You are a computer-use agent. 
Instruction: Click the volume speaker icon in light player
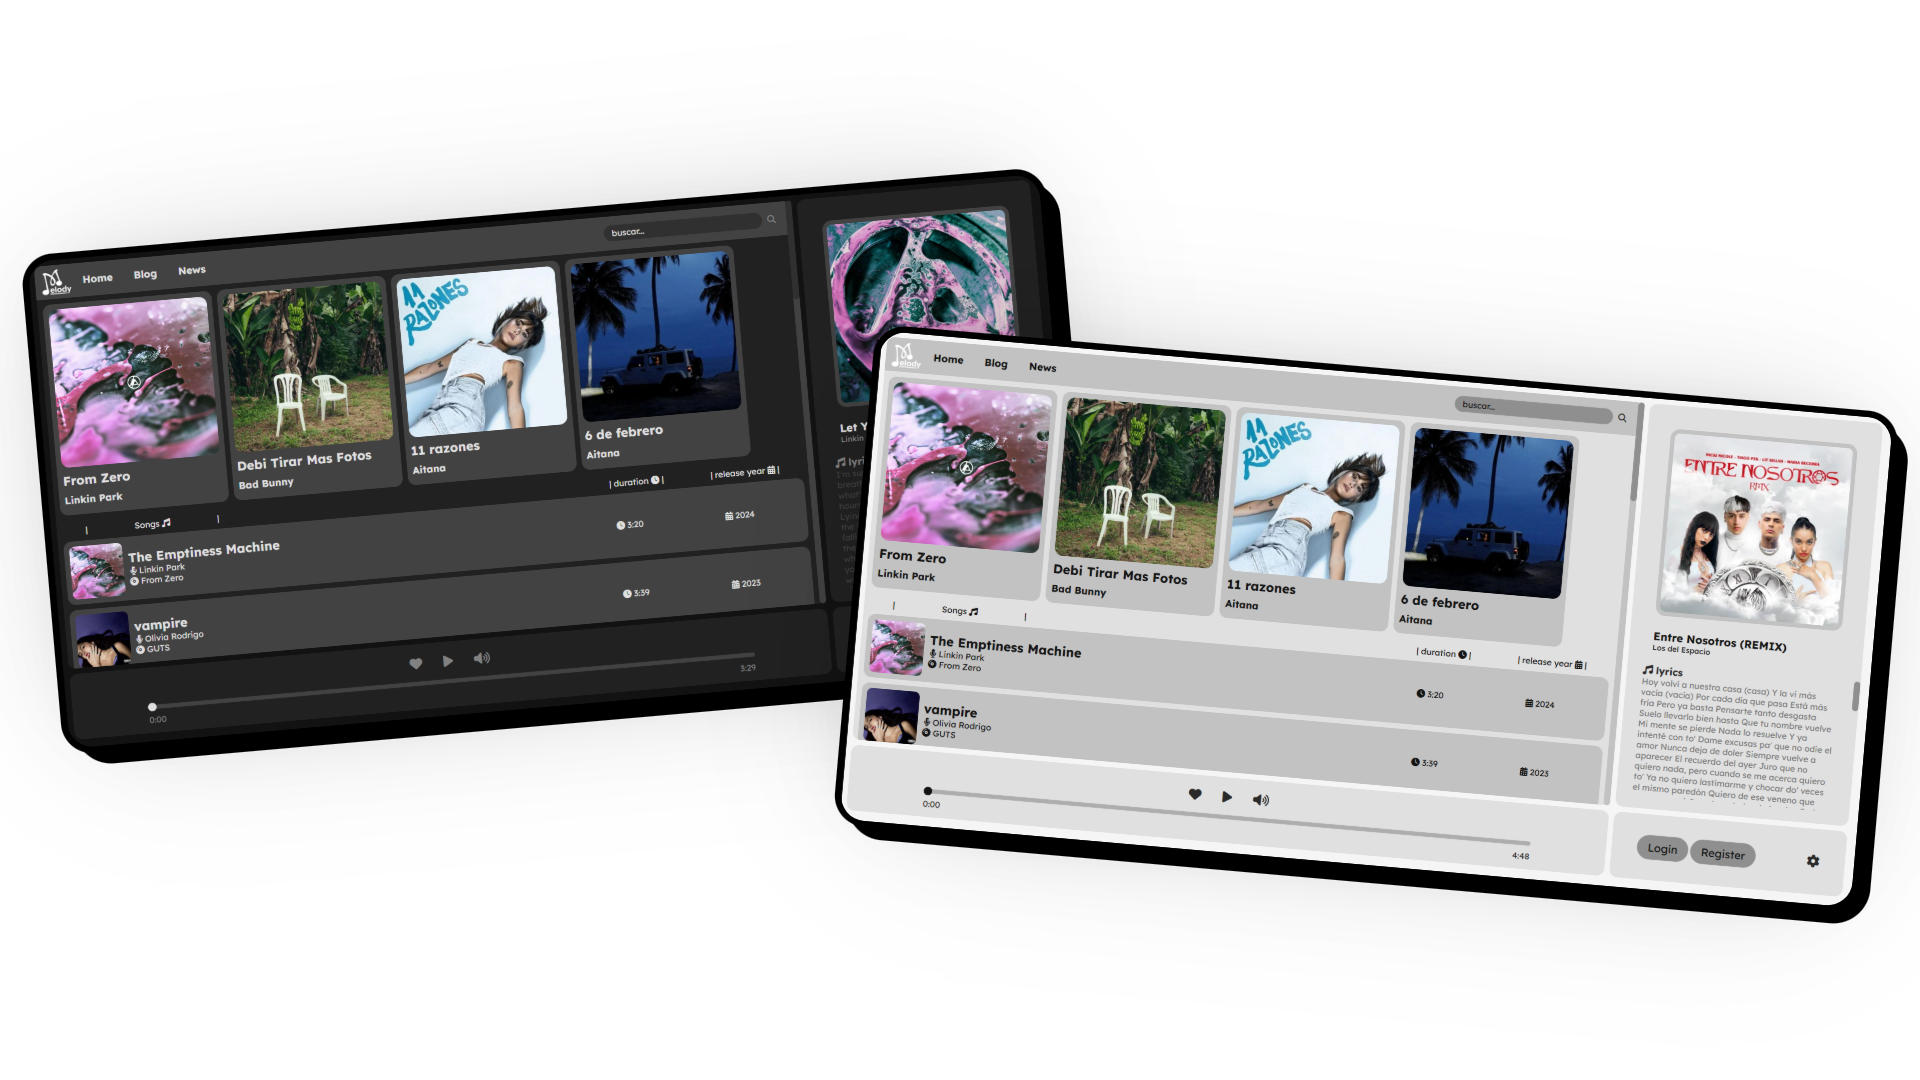click(x=1261, y=800)
